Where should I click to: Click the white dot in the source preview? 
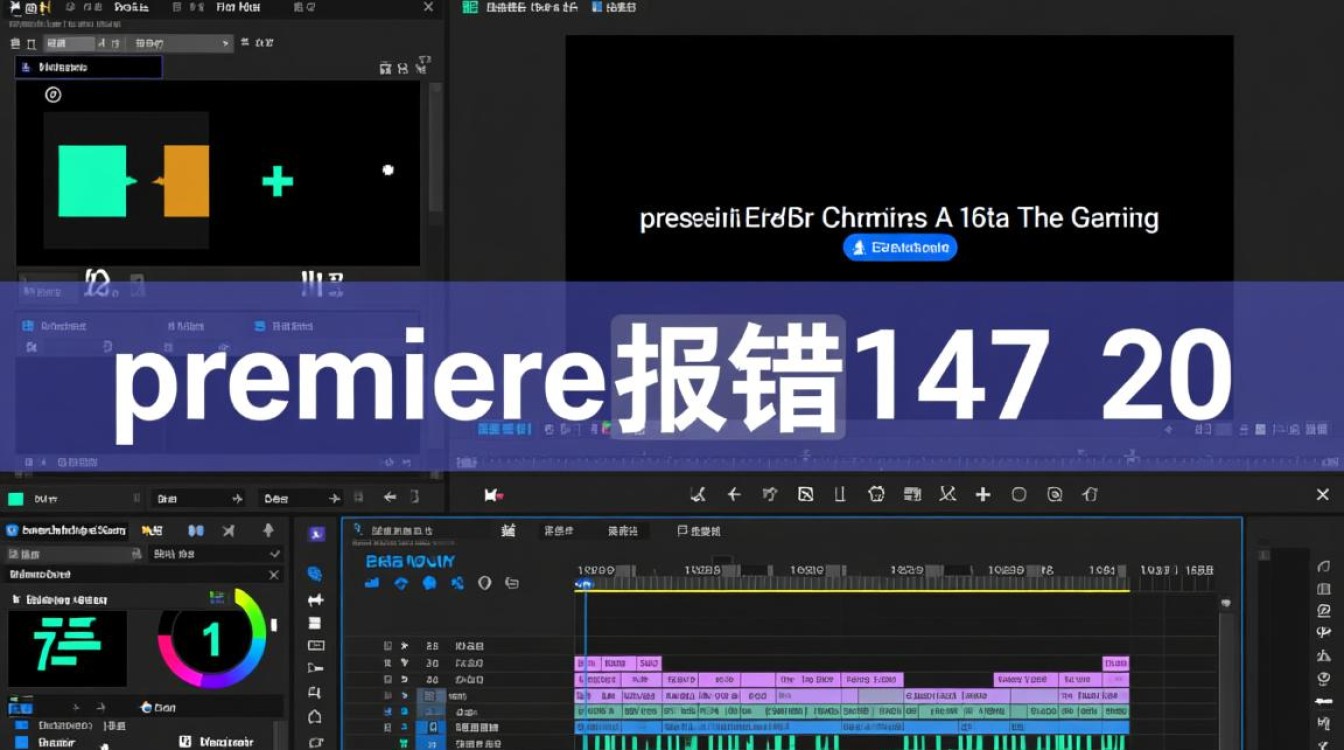pyautogui.click(x=388, y=170)
